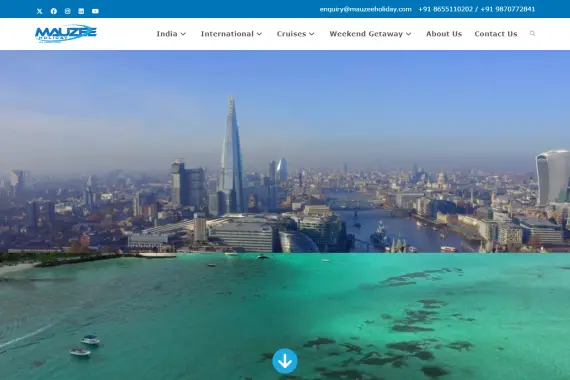This screenshot has width=570, height=380.
Task: Open the International menu item
Action: pyautogui.click(x=227, y=34)
